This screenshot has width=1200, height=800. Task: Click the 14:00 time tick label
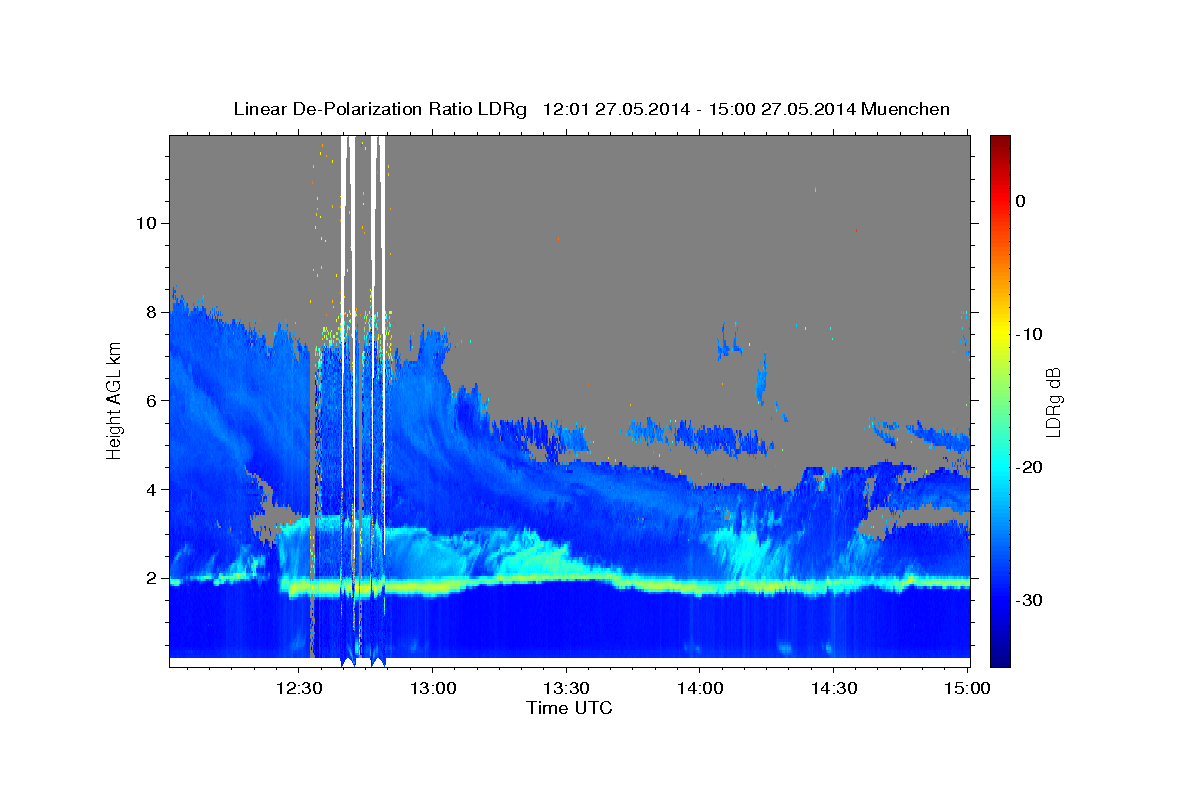coord(700,688)
